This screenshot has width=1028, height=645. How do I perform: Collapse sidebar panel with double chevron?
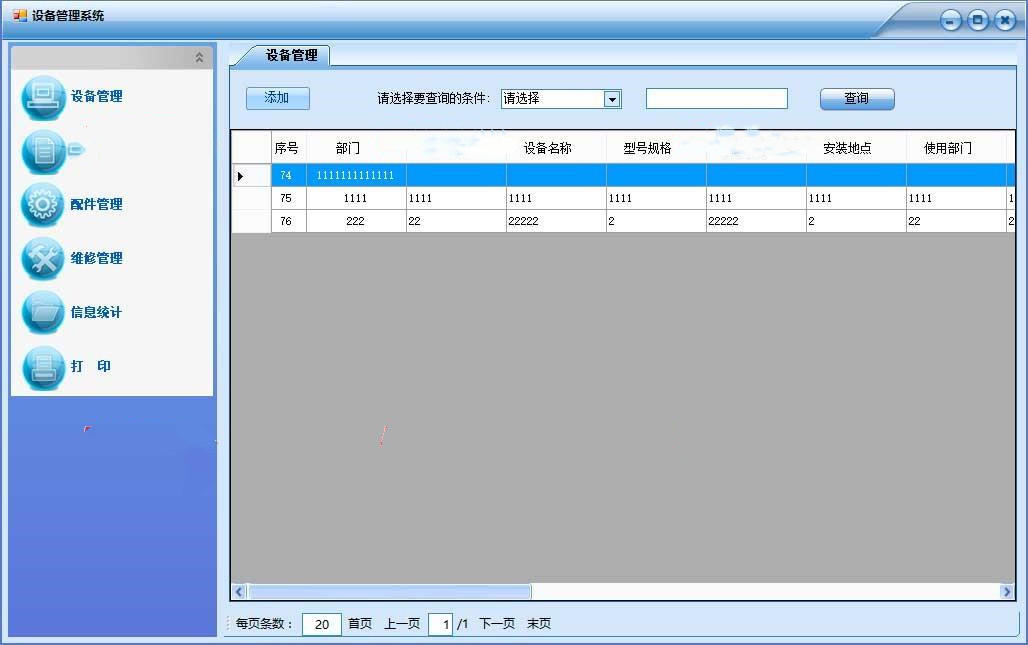[199, 58]
